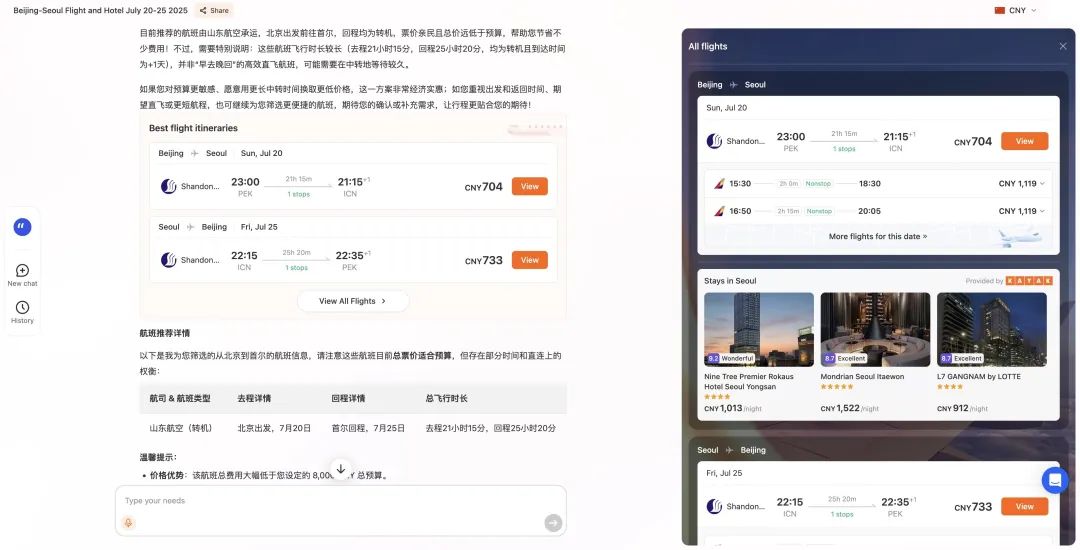The image size is (1080, 550).
Task: Click table cell 北京出发，7月20日
Action: [274, 428]
